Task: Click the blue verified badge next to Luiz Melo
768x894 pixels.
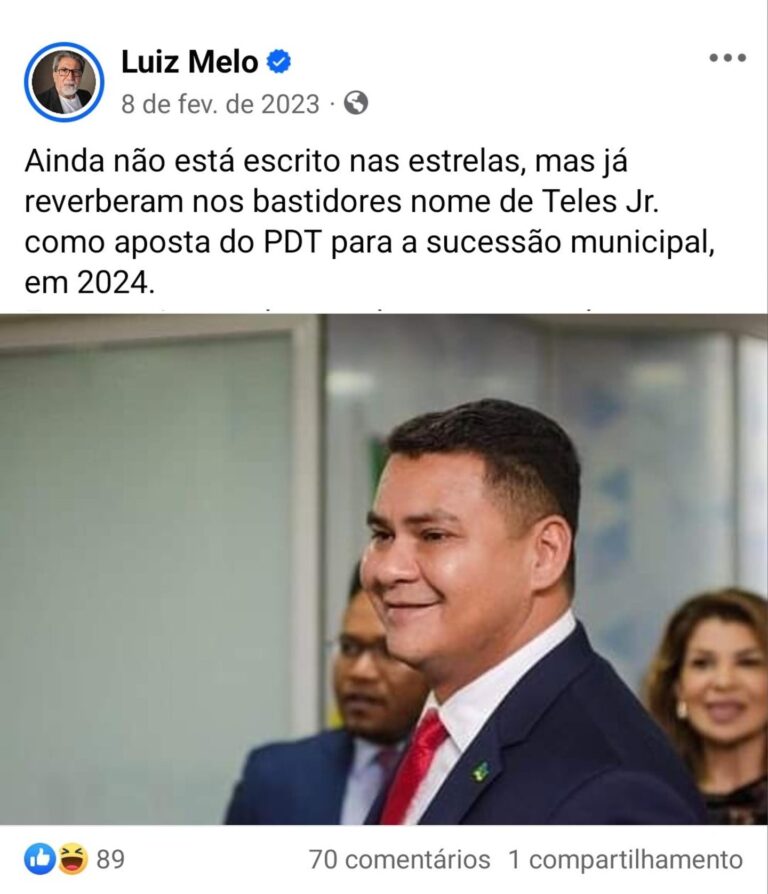Action: pyautogui.click(x=279, y=62)
